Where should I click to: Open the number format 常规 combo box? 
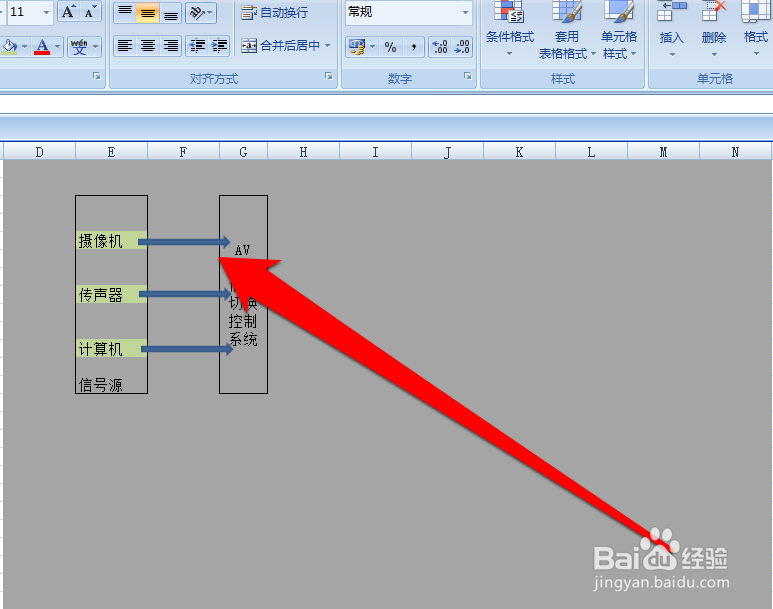pos(409,12)
